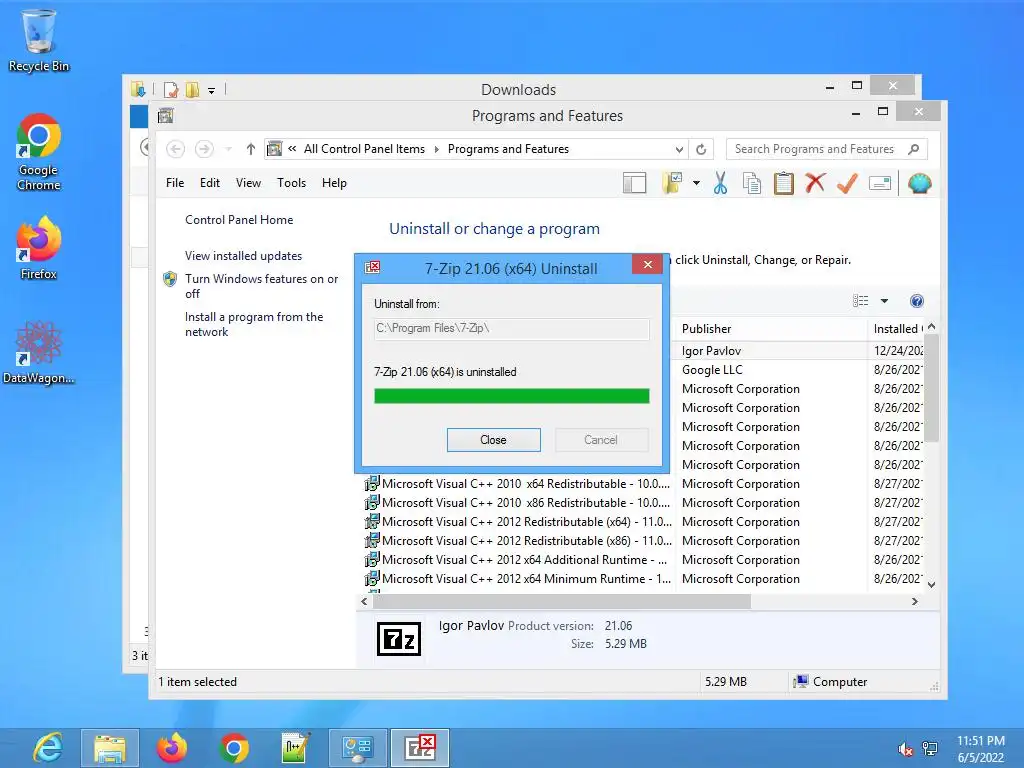Click the new folder icon in Downloads title bar
Image resolution: width=1024 pixels, height=768 pixels.
click(x=193, y=89)
